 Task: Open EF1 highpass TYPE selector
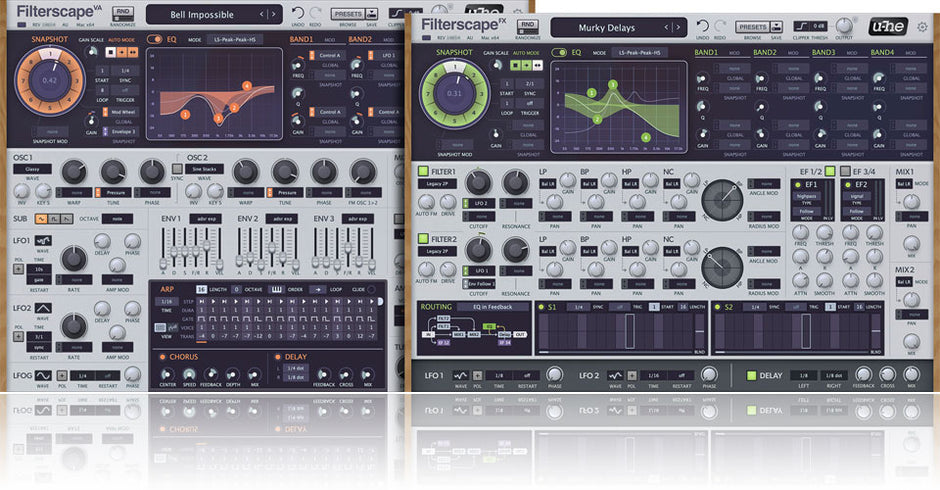pyautogui.click(x=807, y=196)
